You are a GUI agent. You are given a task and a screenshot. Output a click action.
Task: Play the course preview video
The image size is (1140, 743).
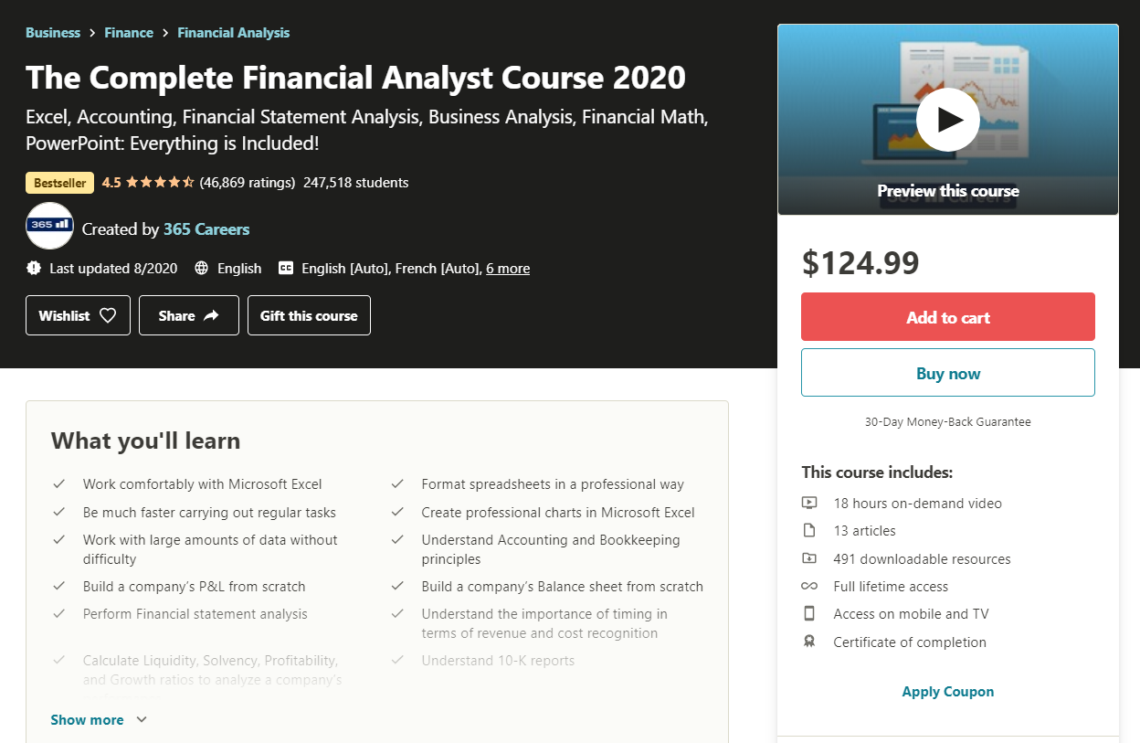pyautogui.click(x=947, y=118)
